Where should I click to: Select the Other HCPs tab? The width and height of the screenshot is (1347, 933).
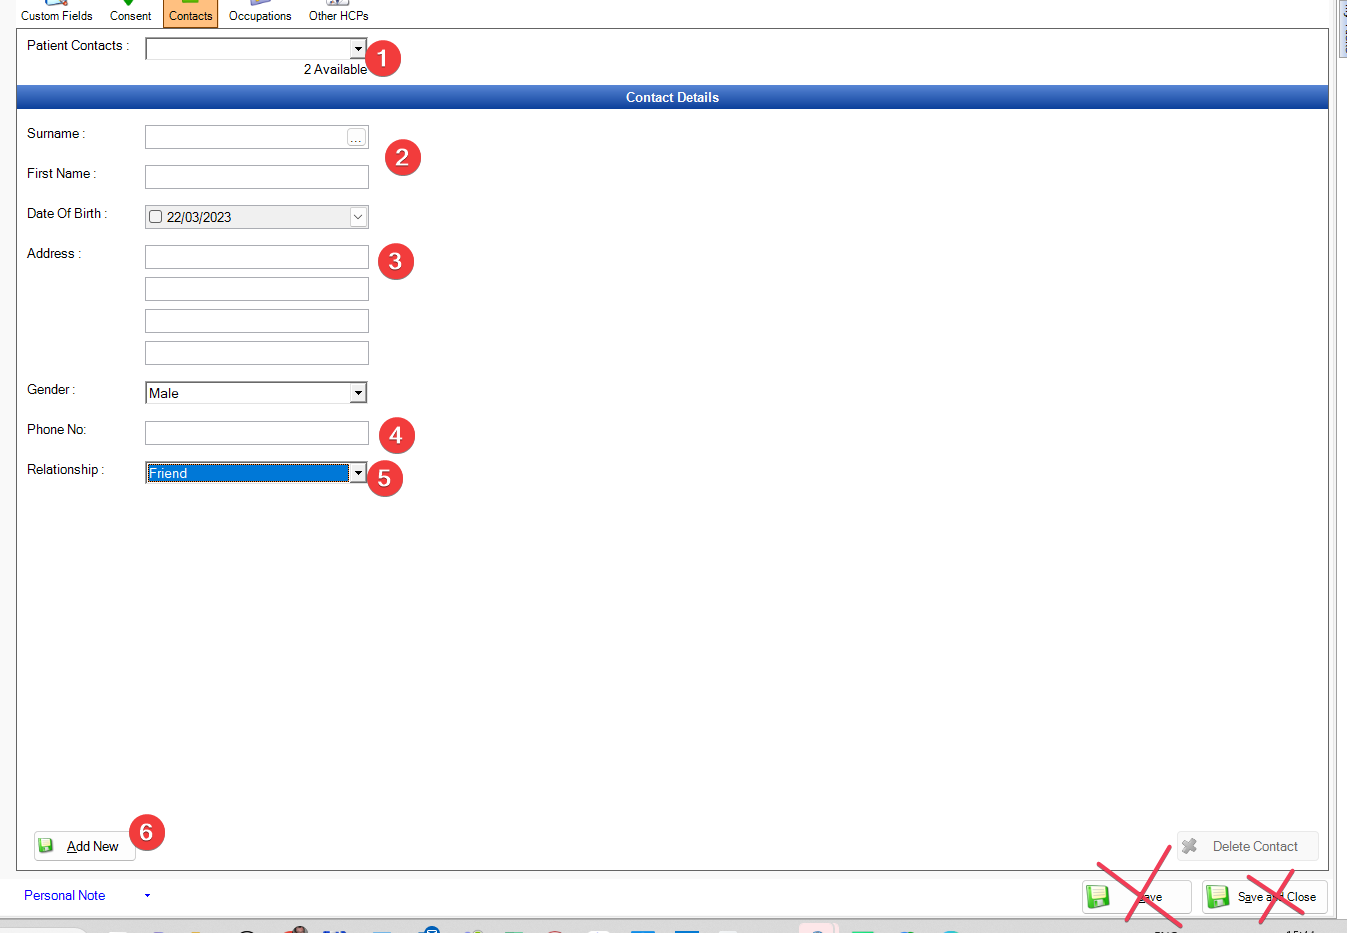[x=338, y=14]
